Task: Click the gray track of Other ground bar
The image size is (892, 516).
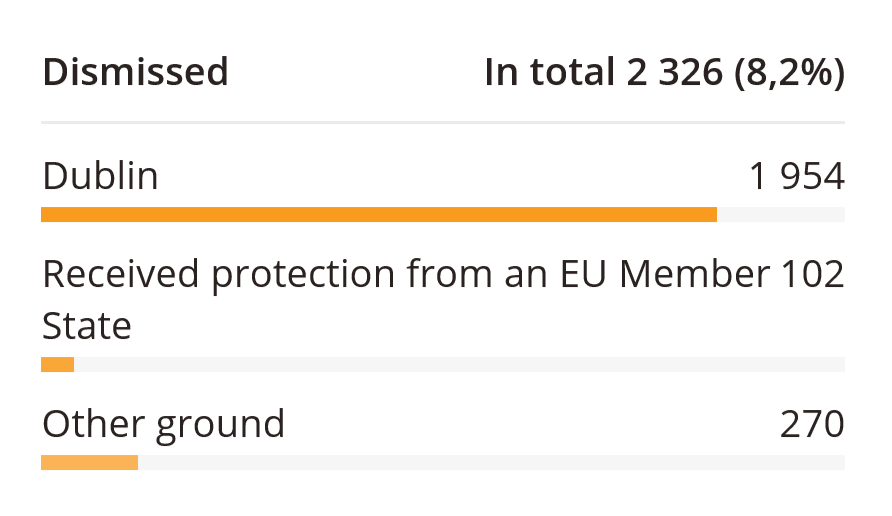Action: (490, 462)
